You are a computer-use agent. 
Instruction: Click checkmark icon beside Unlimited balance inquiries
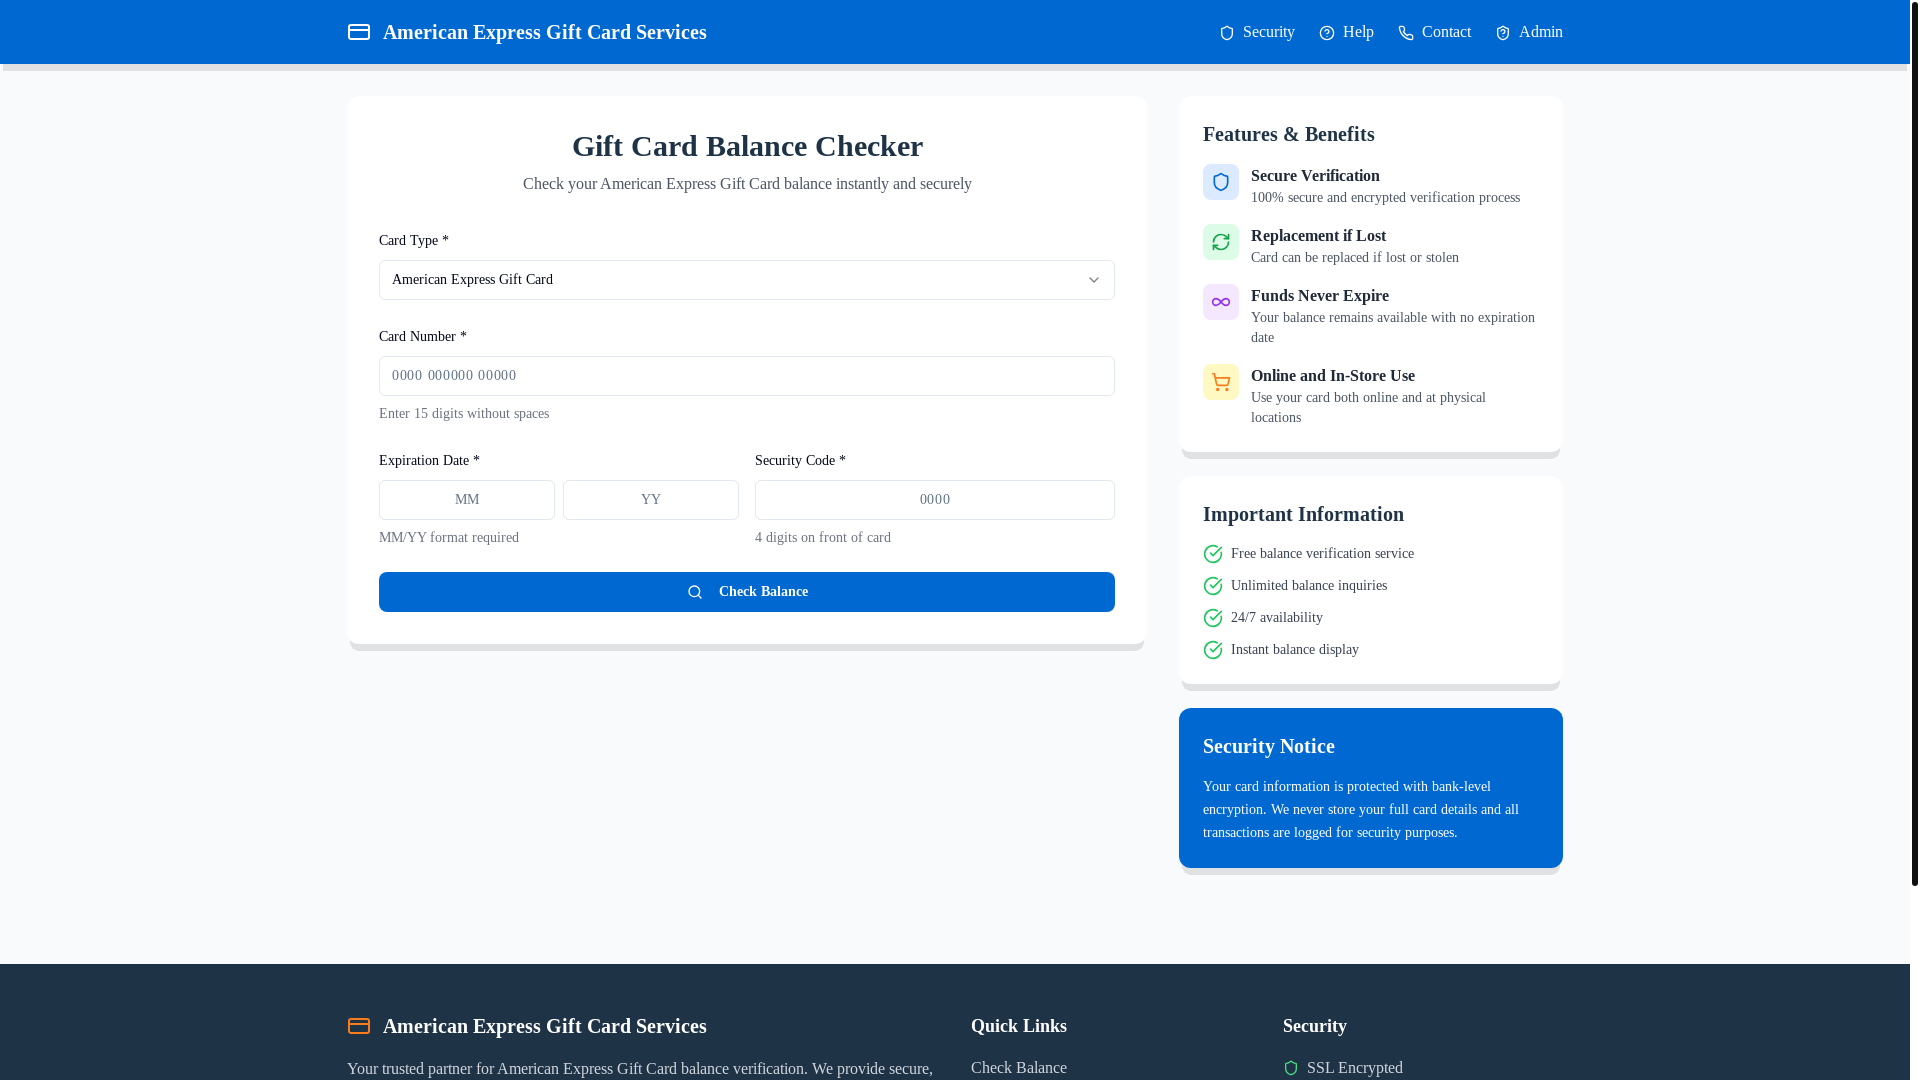click(1213, 586)
